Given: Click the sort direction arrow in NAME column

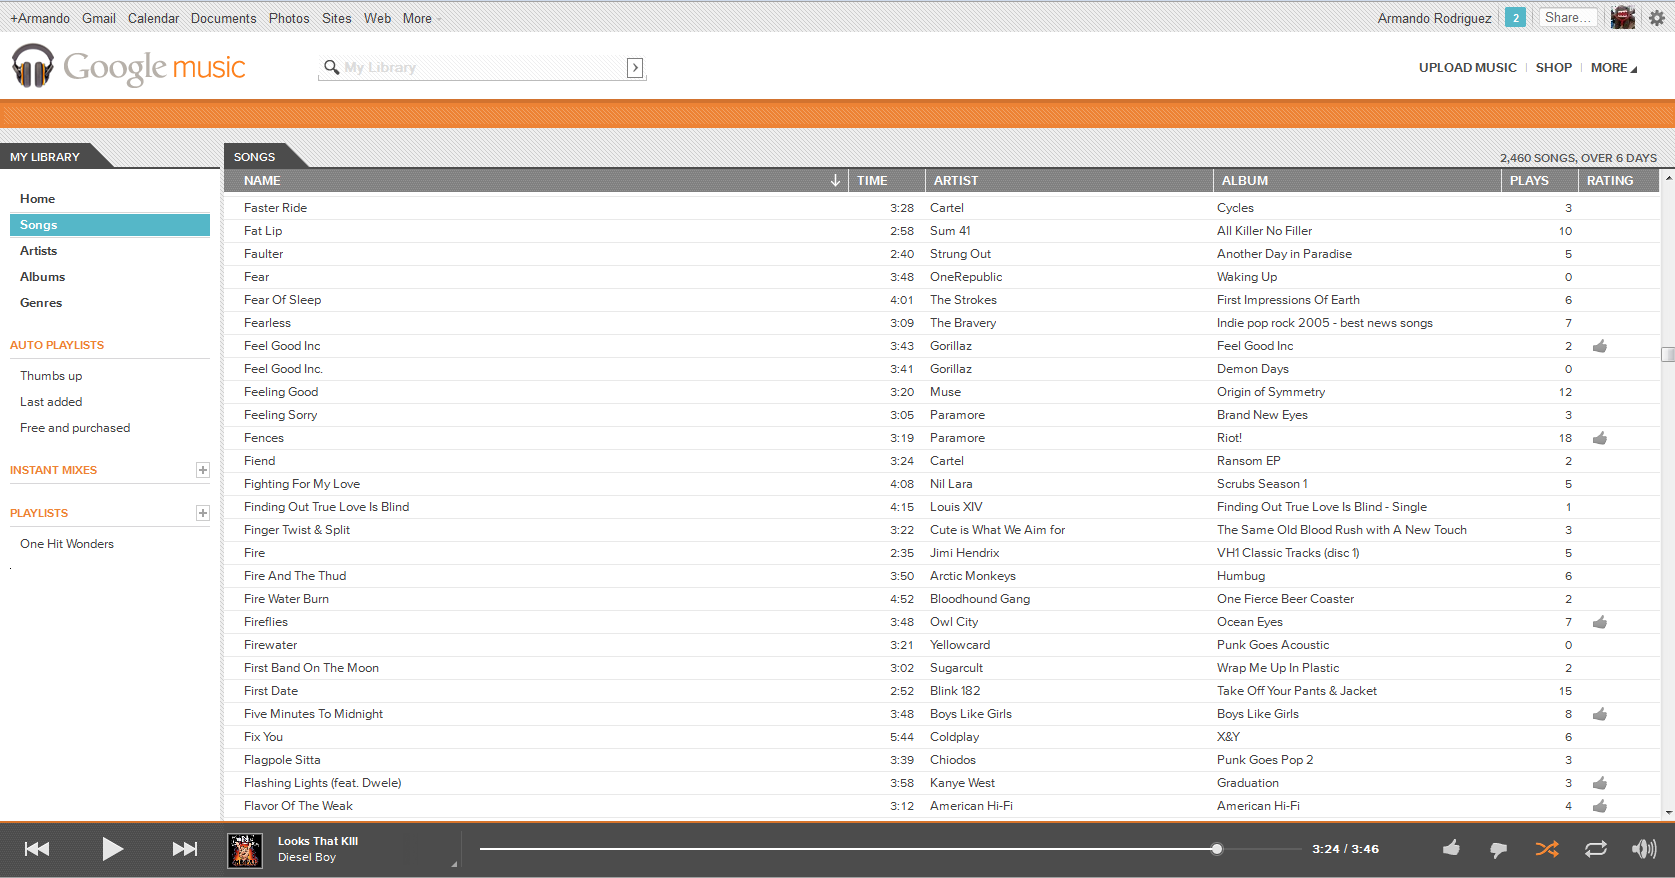Looking at the screenshot, I should pyautogui.click(x=835, y=181).
